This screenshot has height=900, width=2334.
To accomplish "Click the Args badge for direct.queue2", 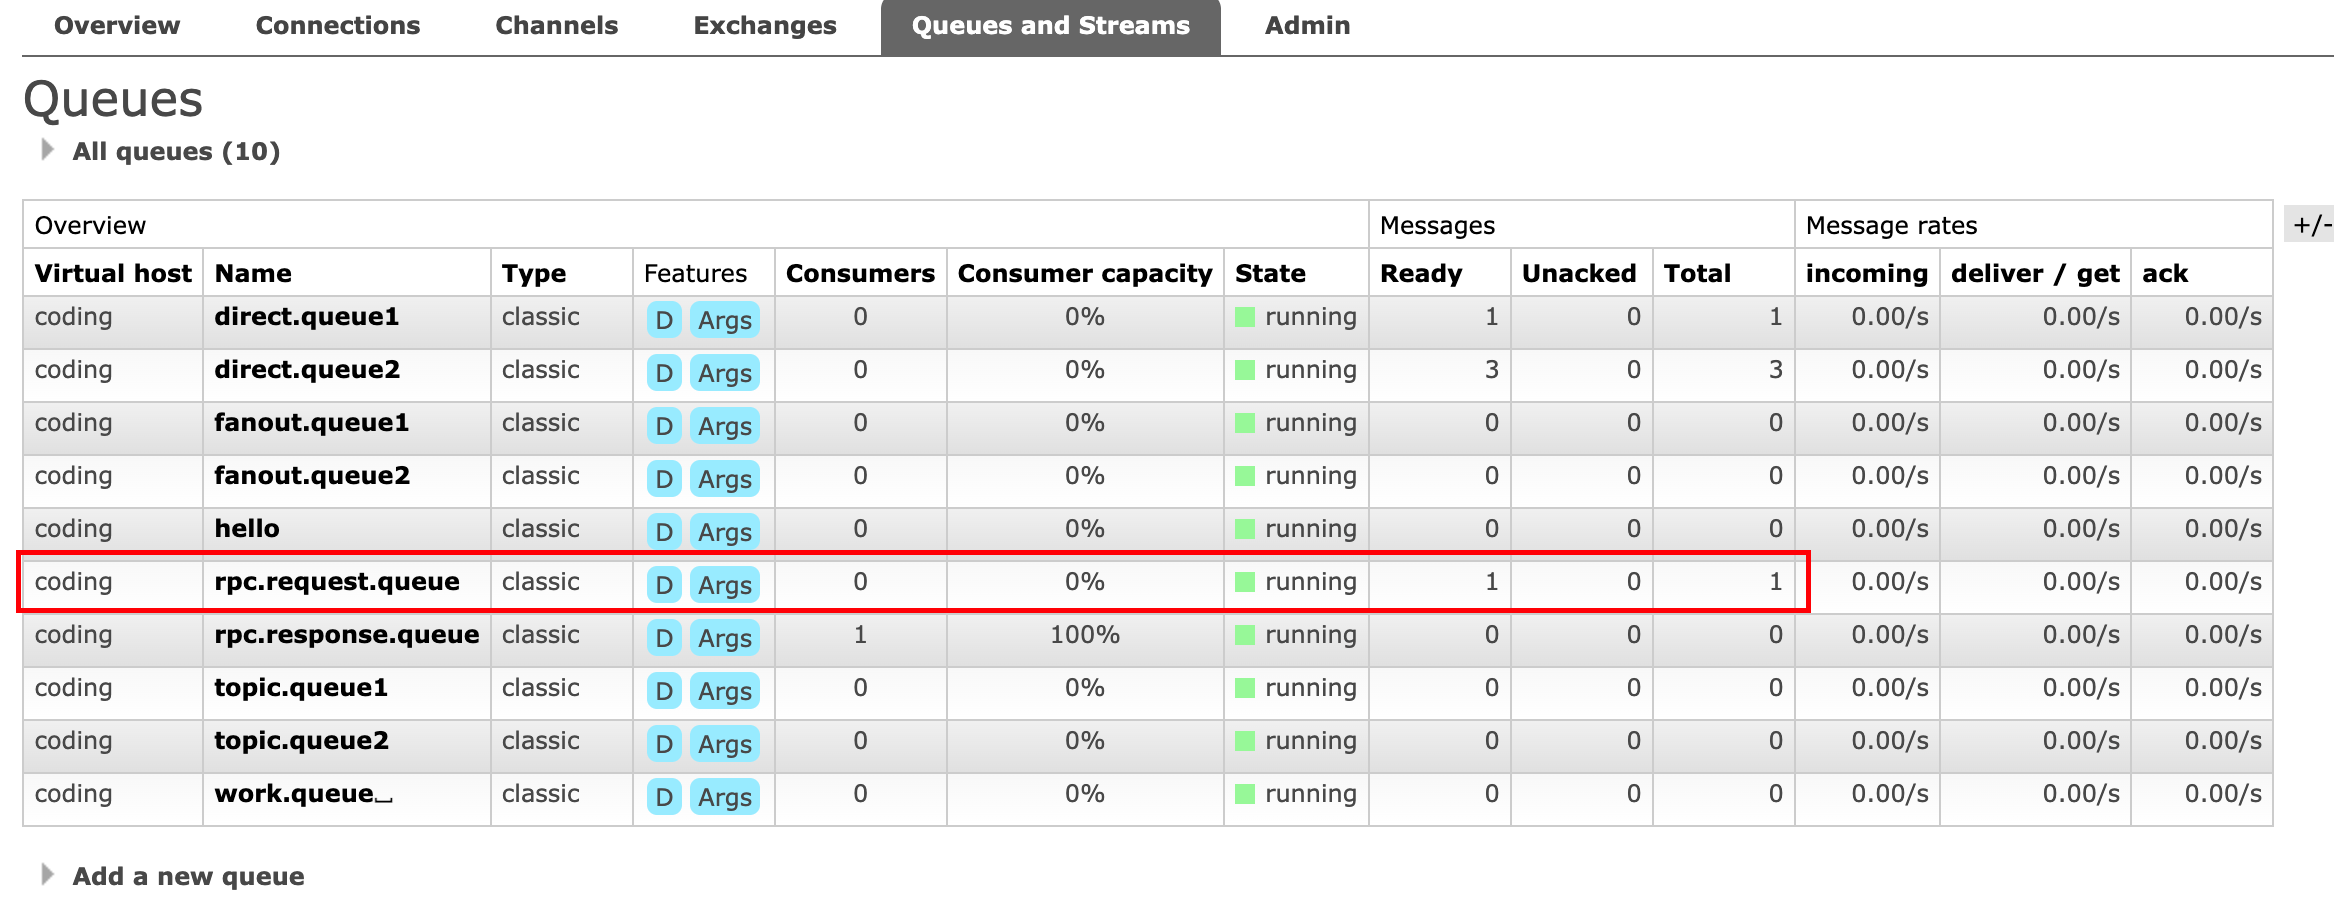I will click(724, 373).
